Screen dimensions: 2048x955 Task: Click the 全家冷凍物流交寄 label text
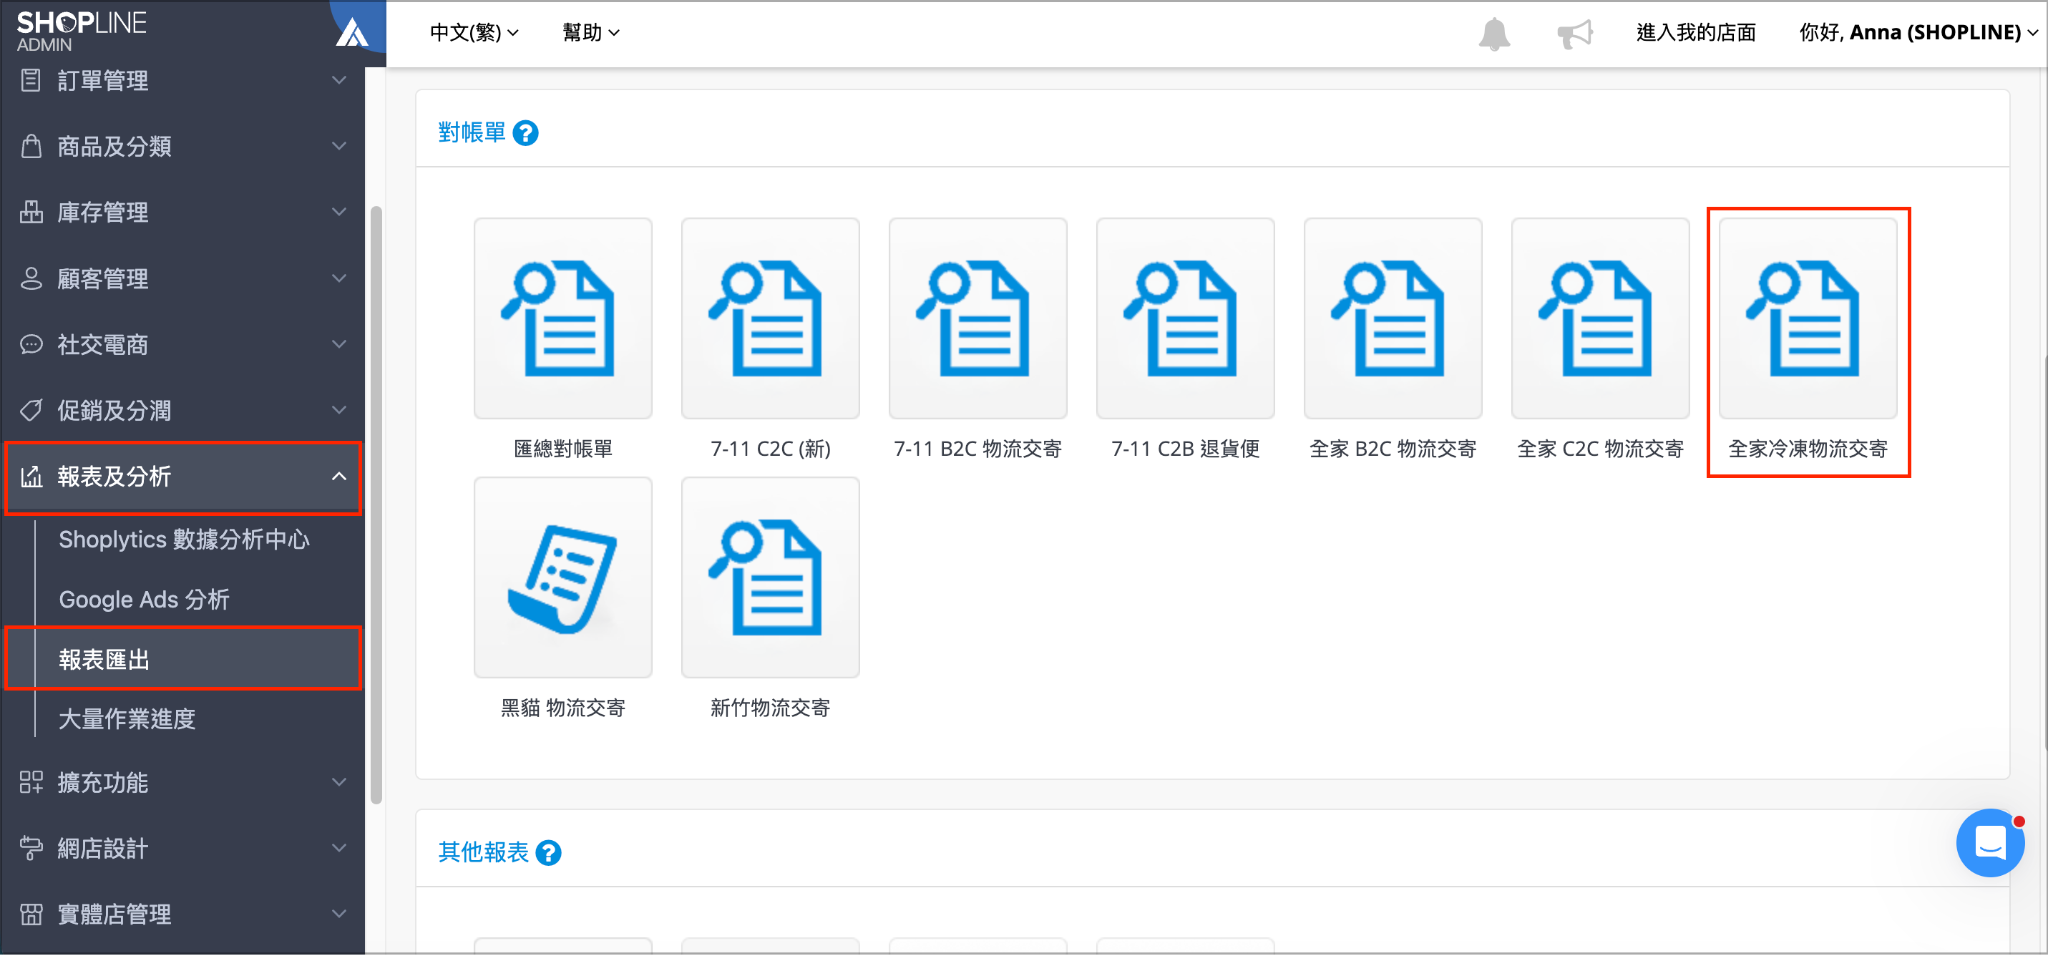[1808, 449]
